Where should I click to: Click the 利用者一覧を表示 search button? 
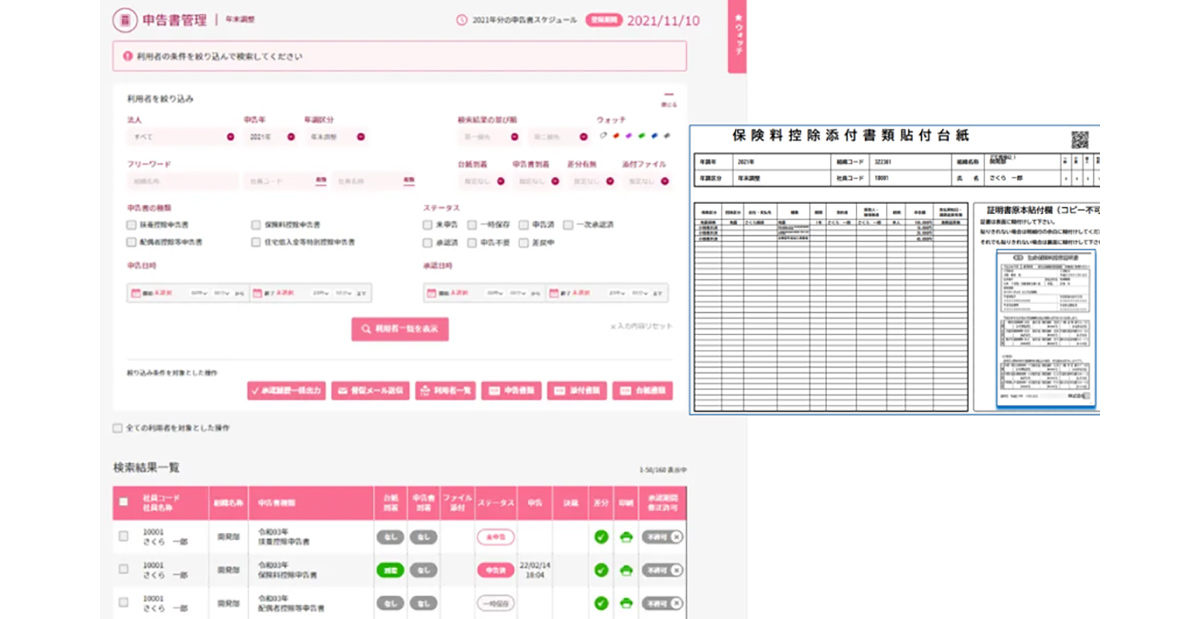(400, 329)
